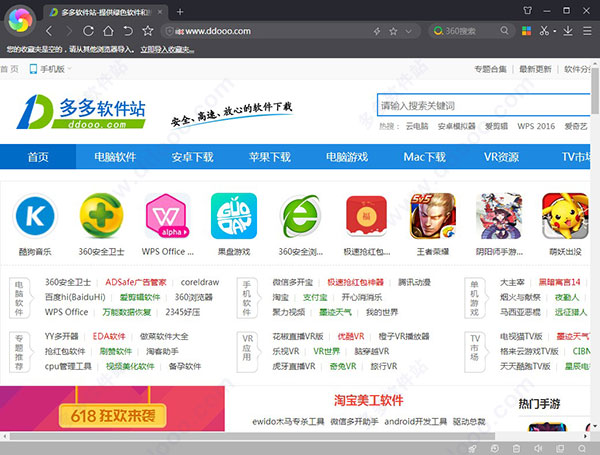Select the Mac下载 navigation tab
Viewport: 600px width, 455px height.
(424, 157)
